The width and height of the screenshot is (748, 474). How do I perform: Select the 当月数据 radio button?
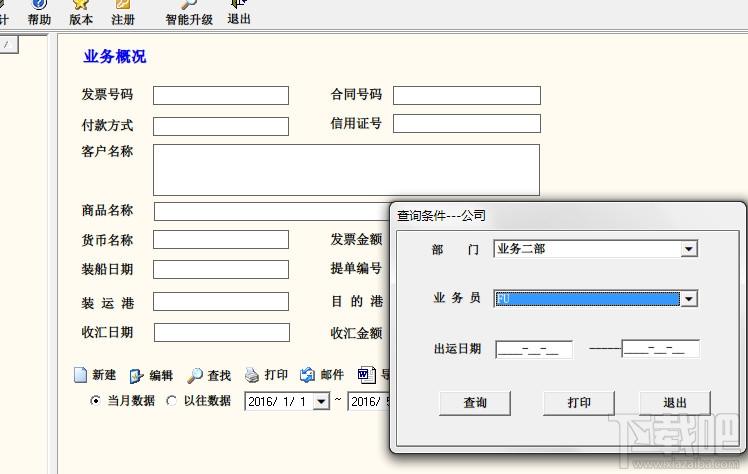[x=95, y=401]
